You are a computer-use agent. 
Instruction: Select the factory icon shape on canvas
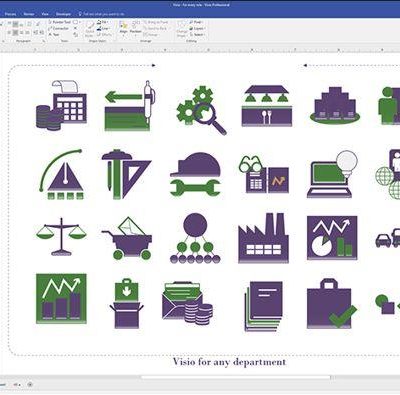(264, 238)
